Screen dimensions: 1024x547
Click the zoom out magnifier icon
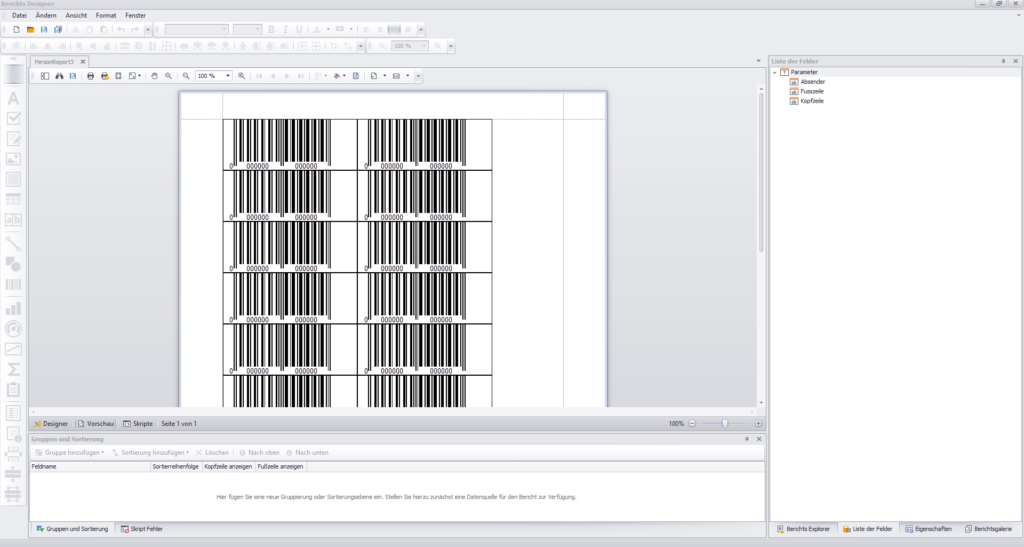[x=186, y=76]
